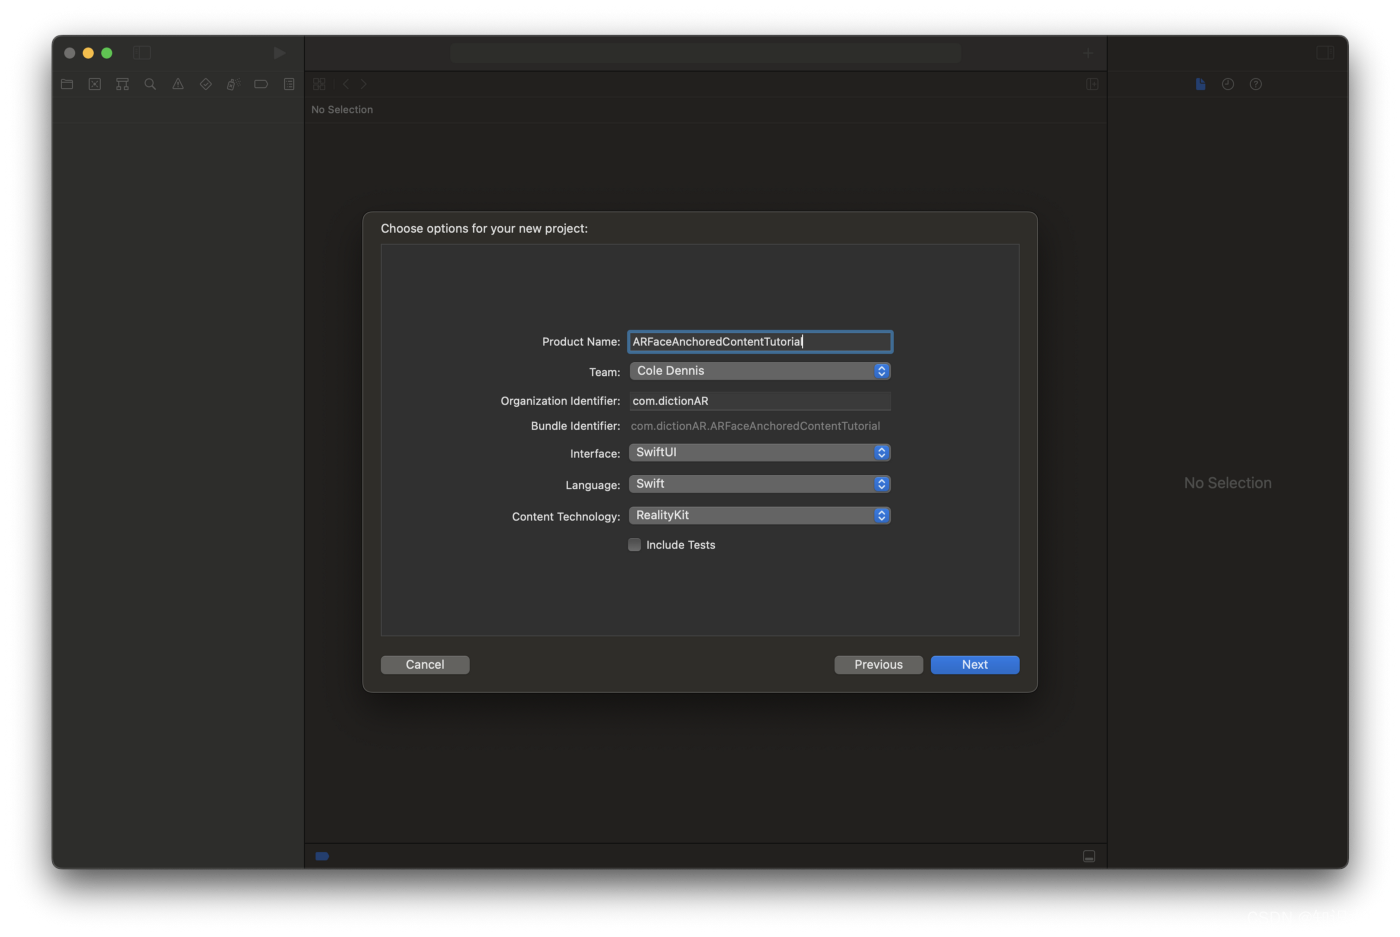
Task: Open the Quick Help question mark inspector
Action: pyautogui.click(x=1255, y=84)
